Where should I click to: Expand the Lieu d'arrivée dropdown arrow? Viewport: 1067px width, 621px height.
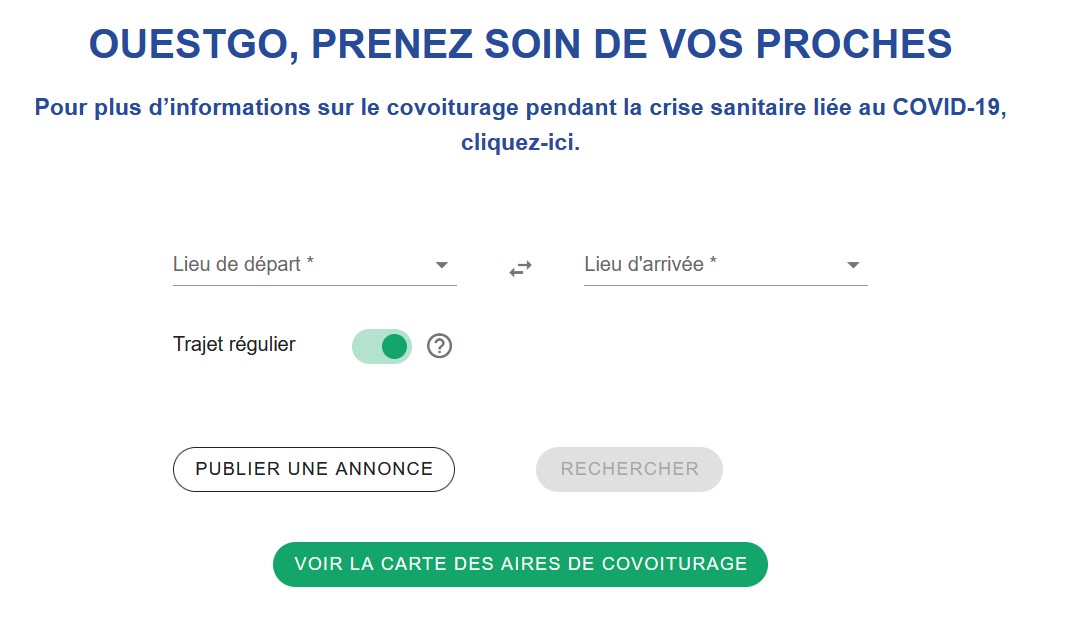(x=853, y=265)
